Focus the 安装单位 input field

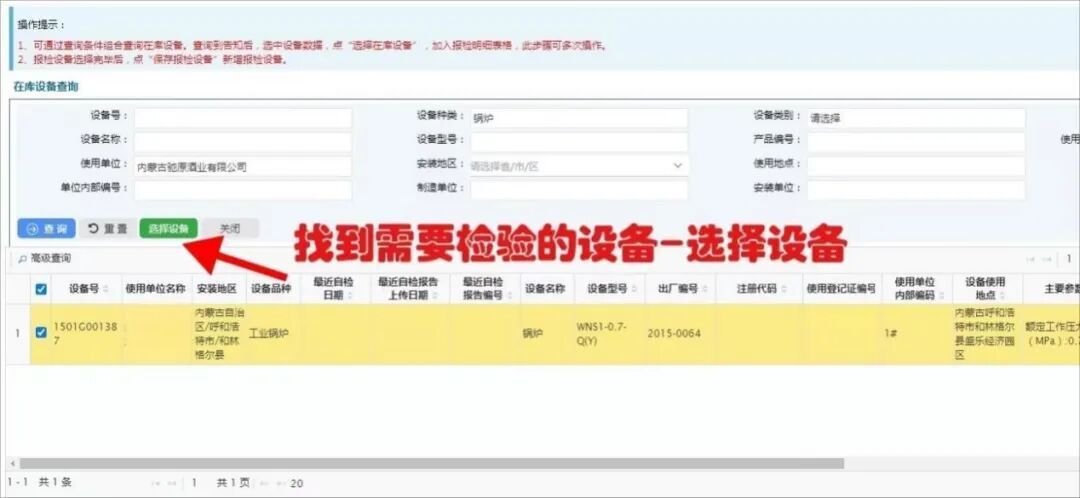916,190
